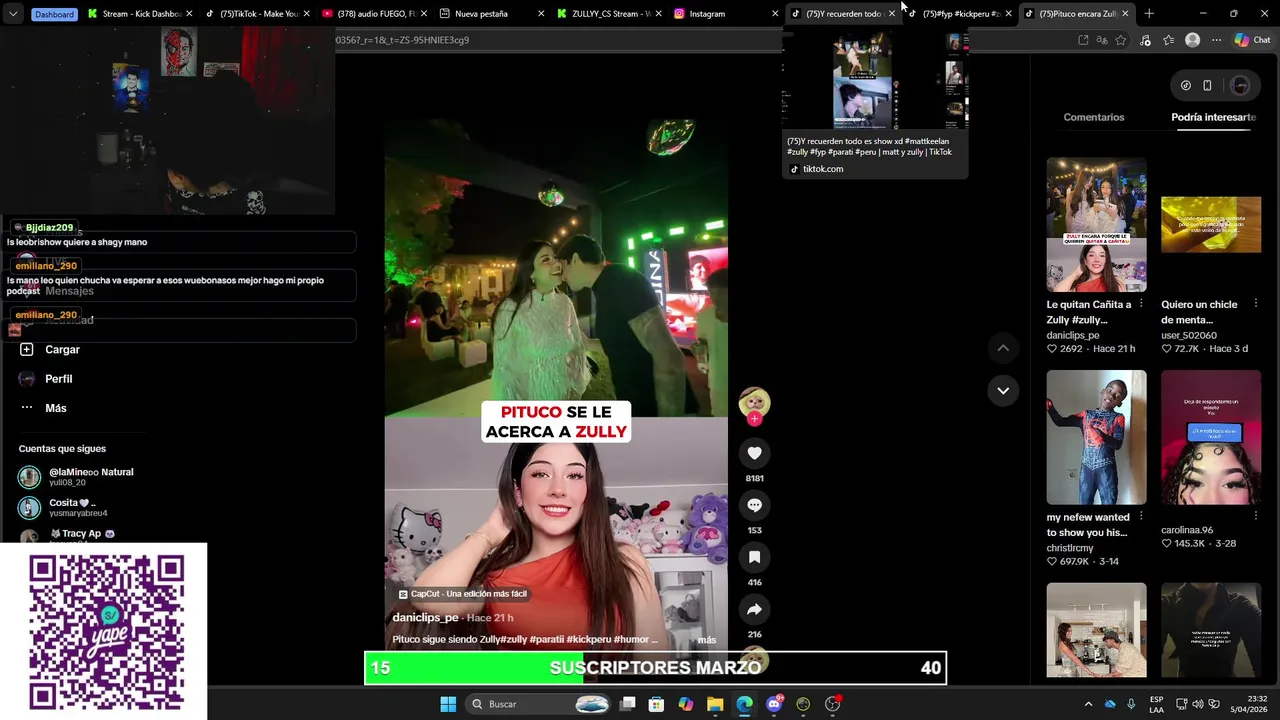Open Task View from the taskbar
This screenshot has width=1280, height=720.
click(627, 704)
